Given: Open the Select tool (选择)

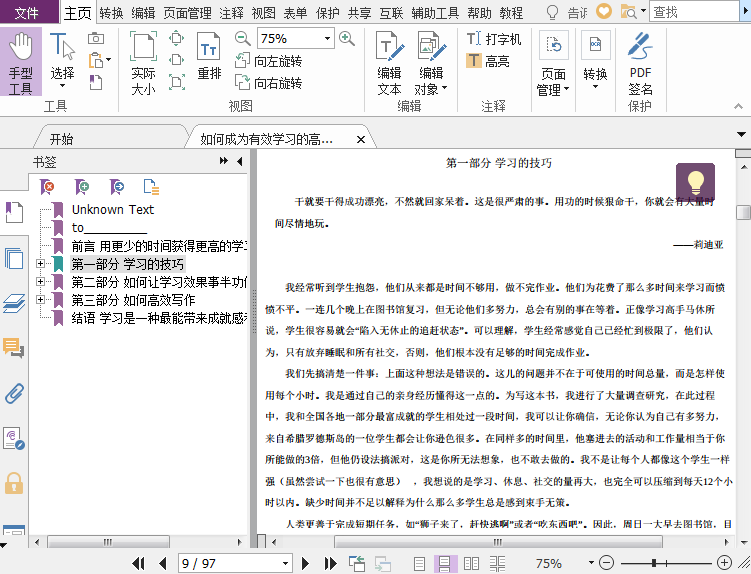Looking at the screenshot, I should pos(62,61).
